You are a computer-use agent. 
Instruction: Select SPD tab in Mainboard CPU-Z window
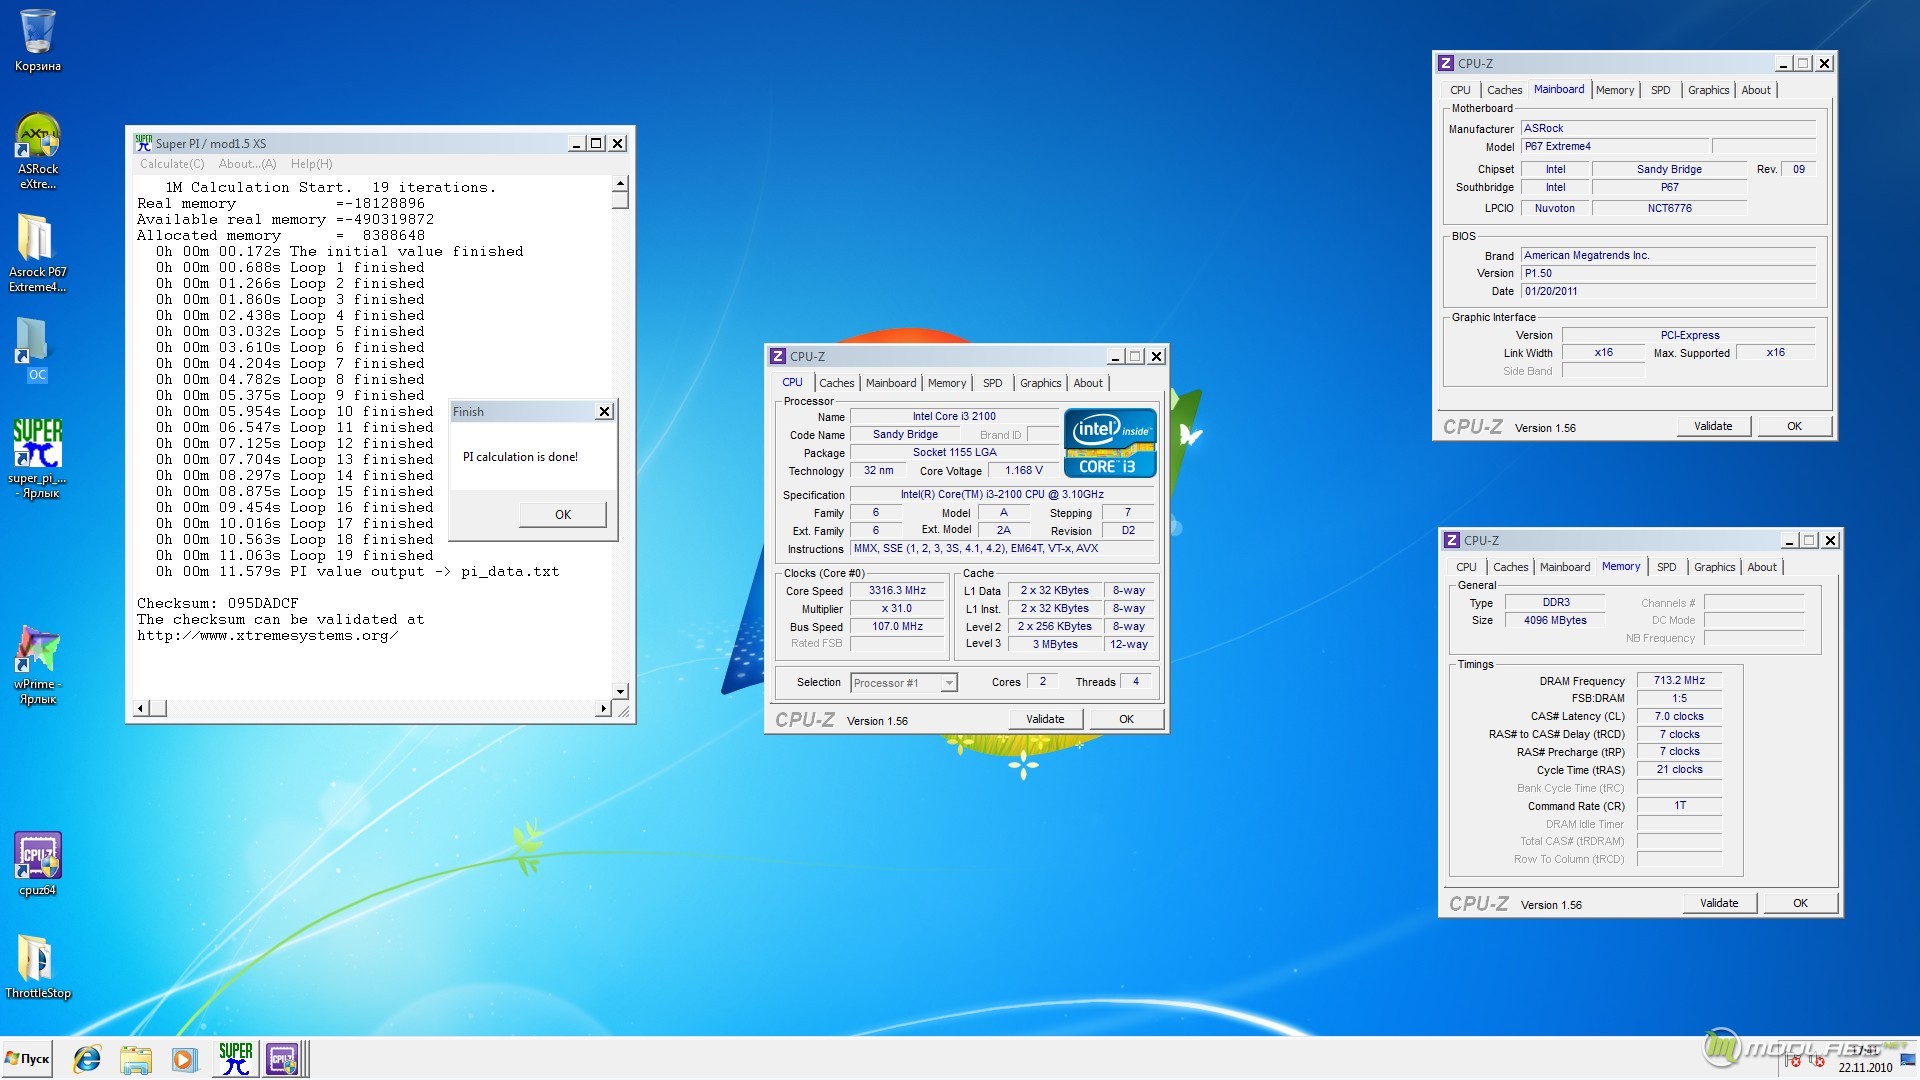[1660, 90]
